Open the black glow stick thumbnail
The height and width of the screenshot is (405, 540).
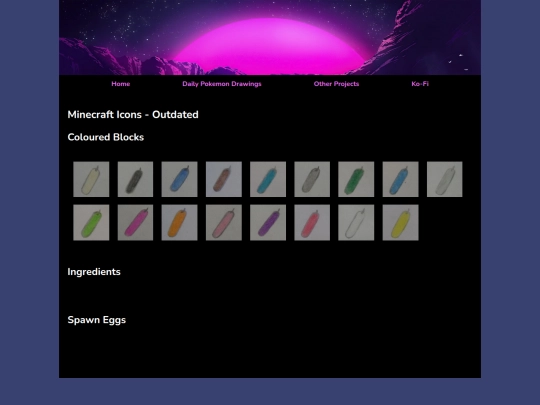coord(135,179)
